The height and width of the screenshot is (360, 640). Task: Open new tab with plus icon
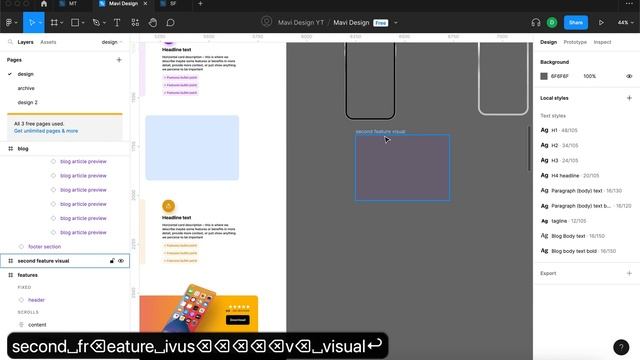pos(200,4)
